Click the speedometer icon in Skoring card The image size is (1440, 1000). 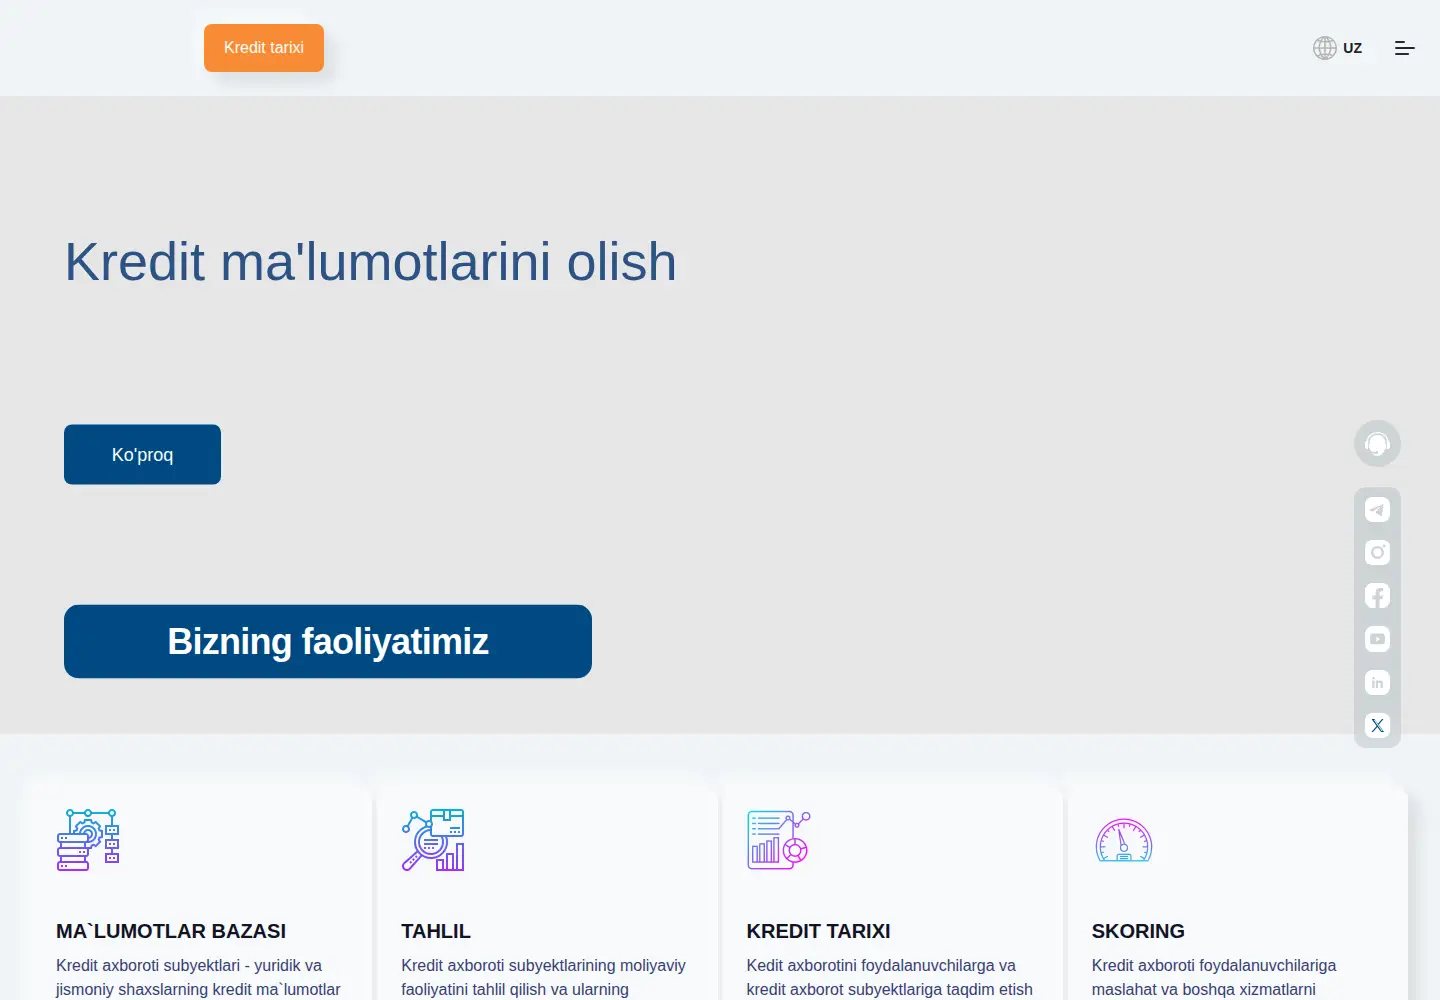pyautogui.click(x=1124, y=840)
